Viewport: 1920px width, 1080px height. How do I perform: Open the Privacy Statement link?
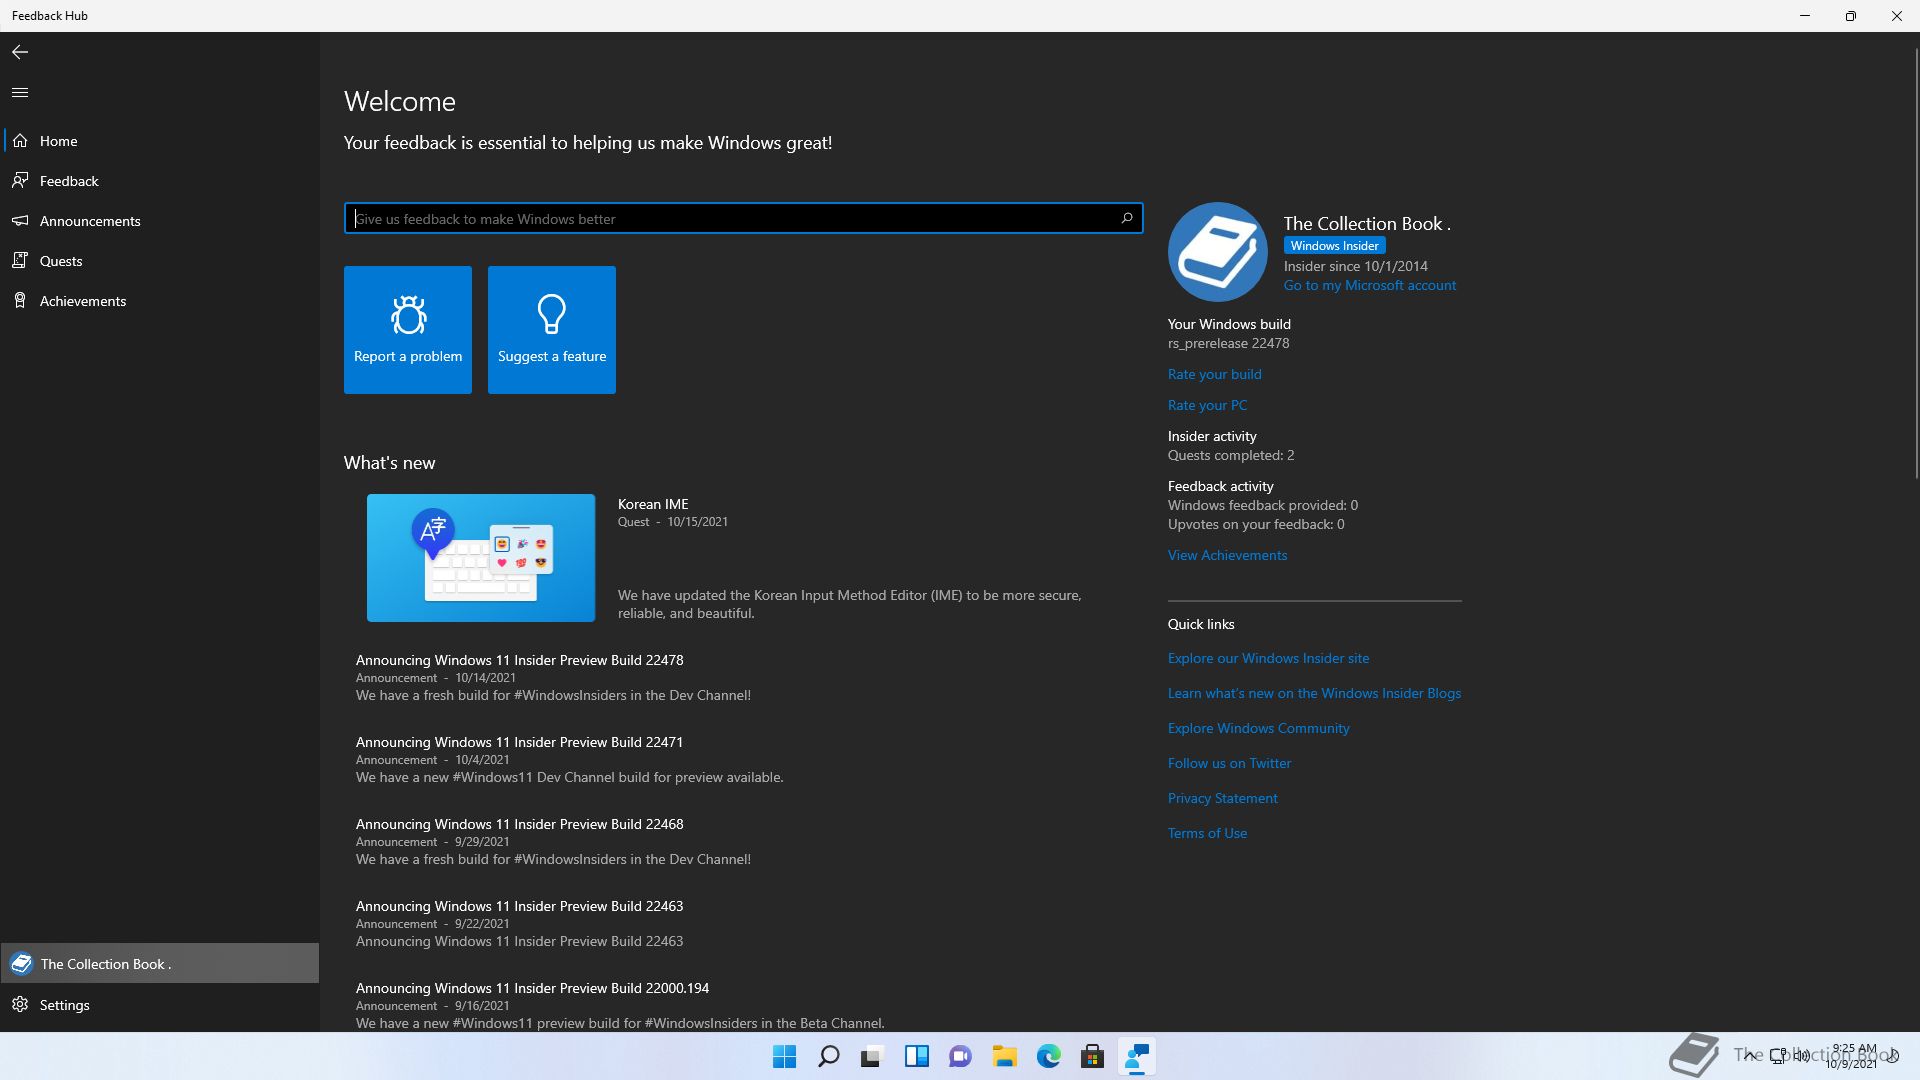[x=1222, y=798]
